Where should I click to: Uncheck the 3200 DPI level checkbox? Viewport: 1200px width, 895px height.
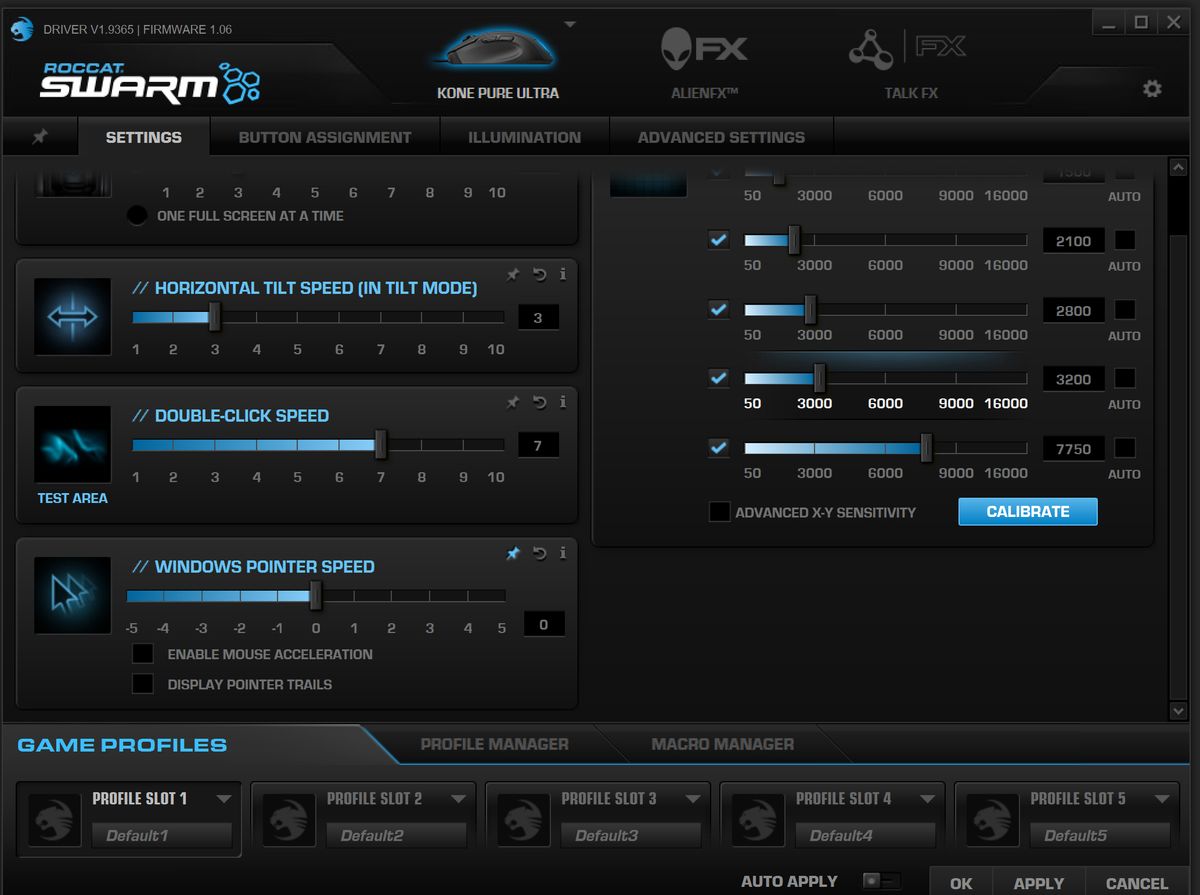pyautogui.click(x=718, y=378)
